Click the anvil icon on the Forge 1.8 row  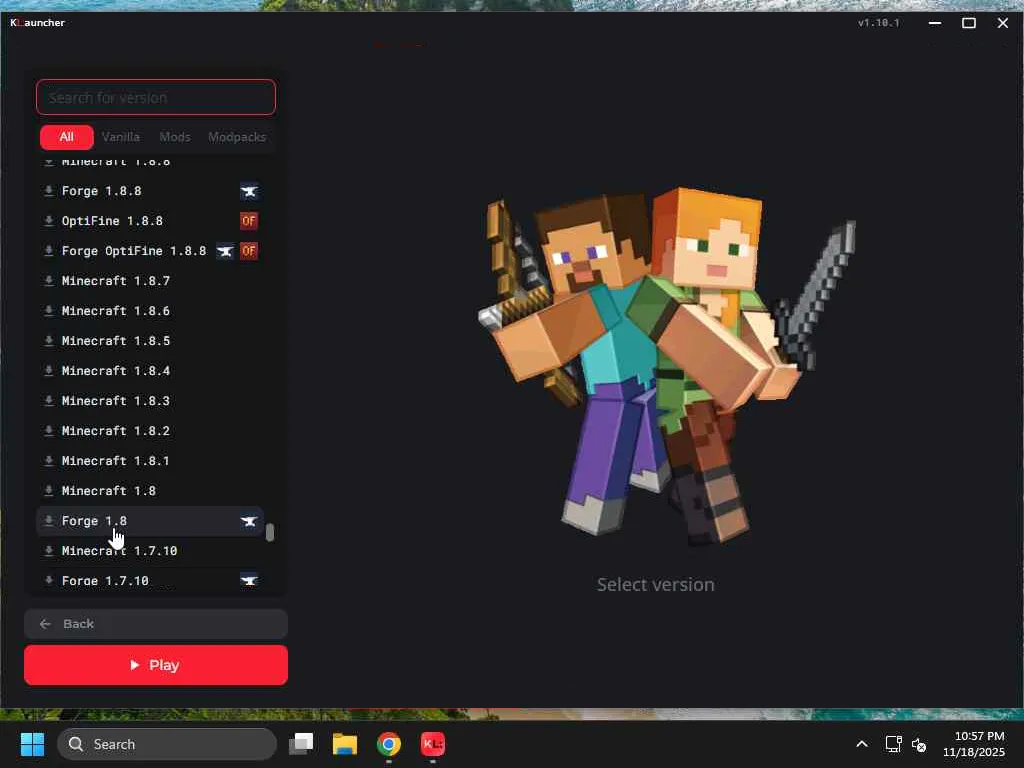[249, 521]
